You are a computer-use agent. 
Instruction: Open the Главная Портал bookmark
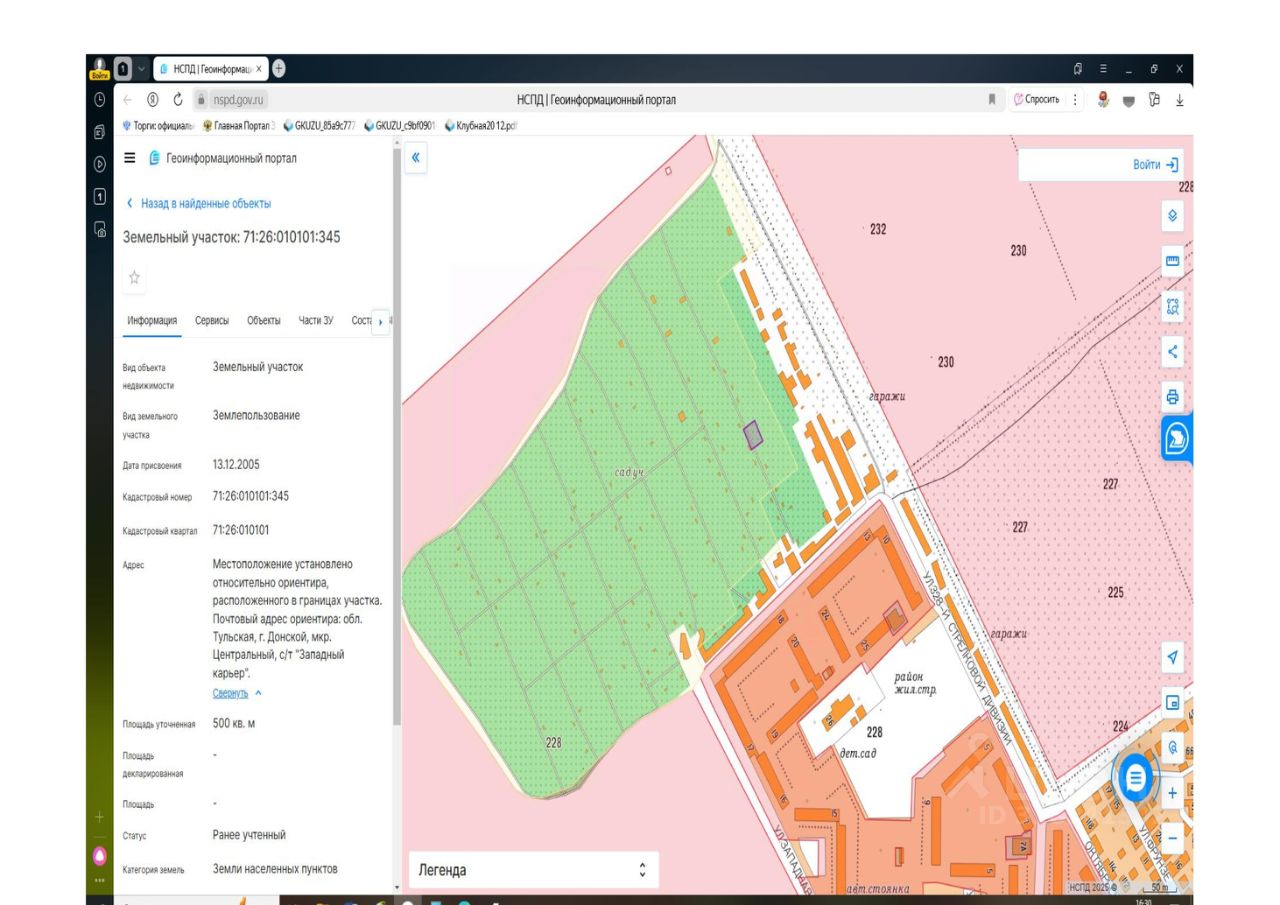point(239,126)
